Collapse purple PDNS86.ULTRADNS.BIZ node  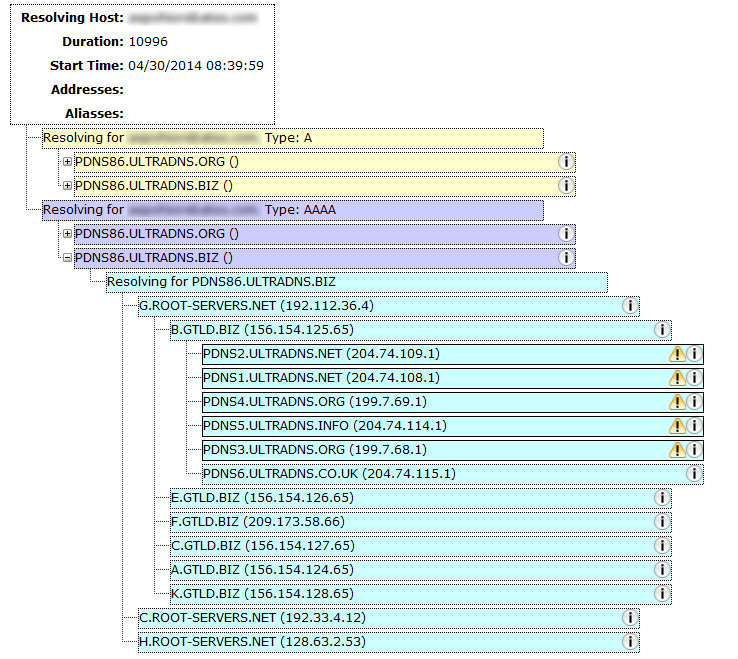click(x=67, y=257)
